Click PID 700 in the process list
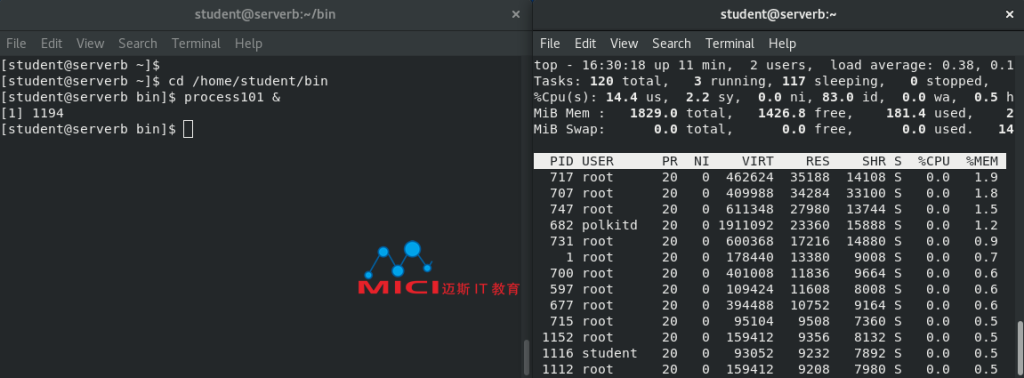Image resolution: width=1024 pixels, height=378 pixels. [562, 274]
